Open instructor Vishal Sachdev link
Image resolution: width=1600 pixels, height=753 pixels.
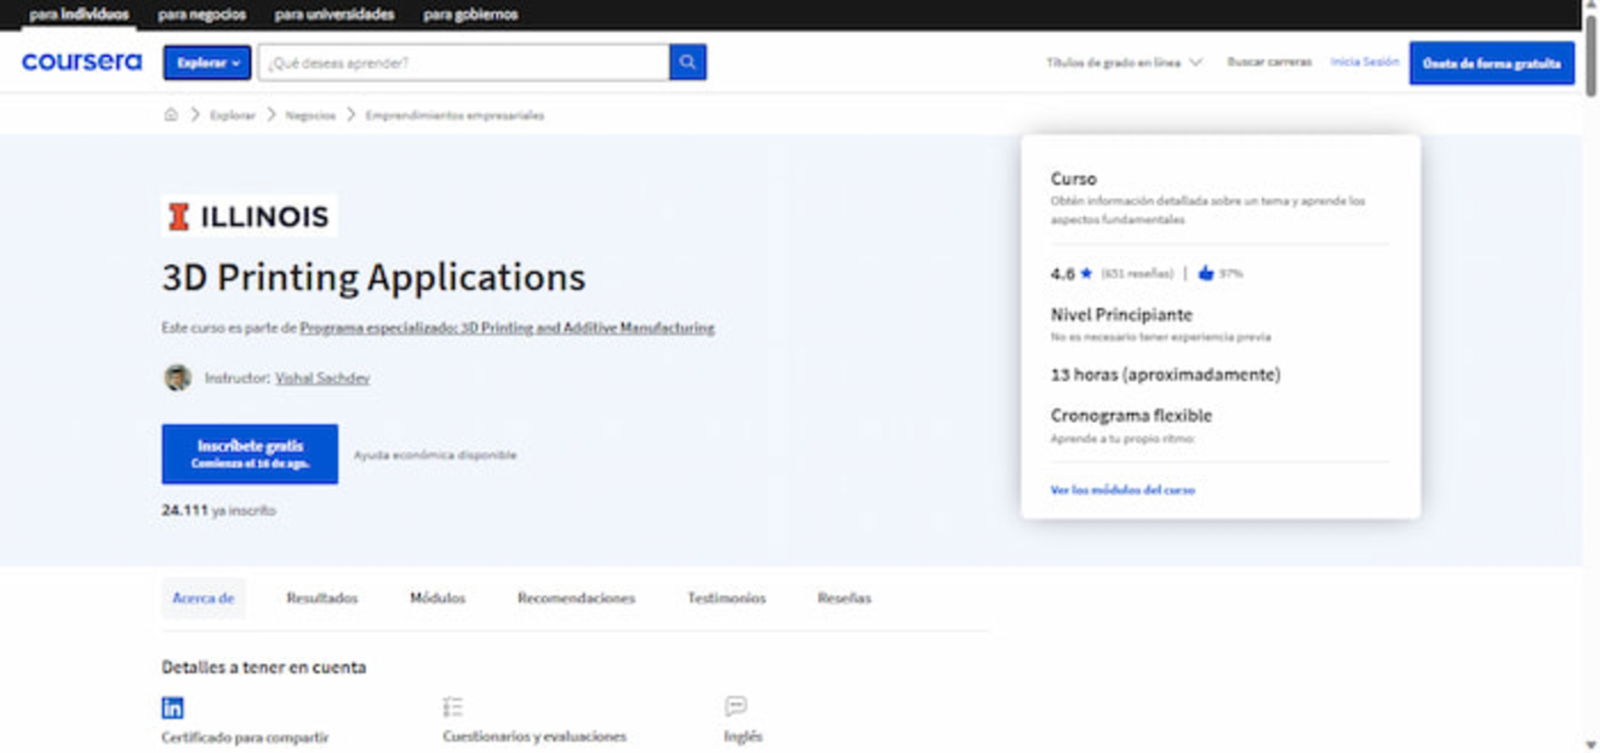click(x=322, y=378)
